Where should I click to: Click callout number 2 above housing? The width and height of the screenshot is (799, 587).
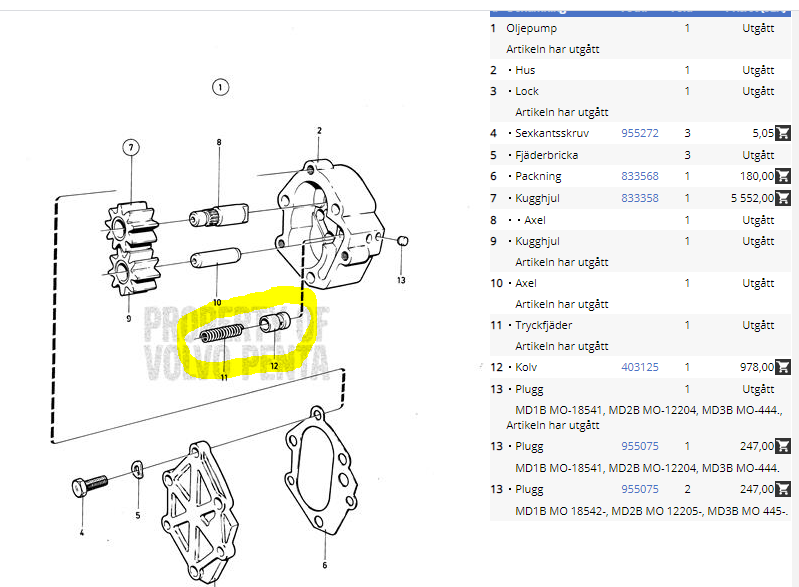319,130
